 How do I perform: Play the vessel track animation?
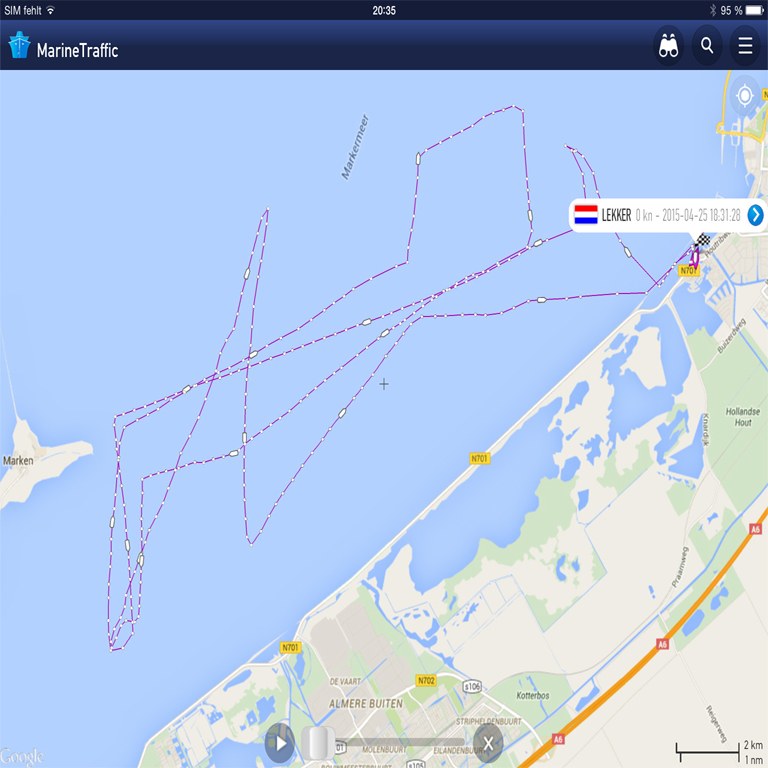click(280, 744)
